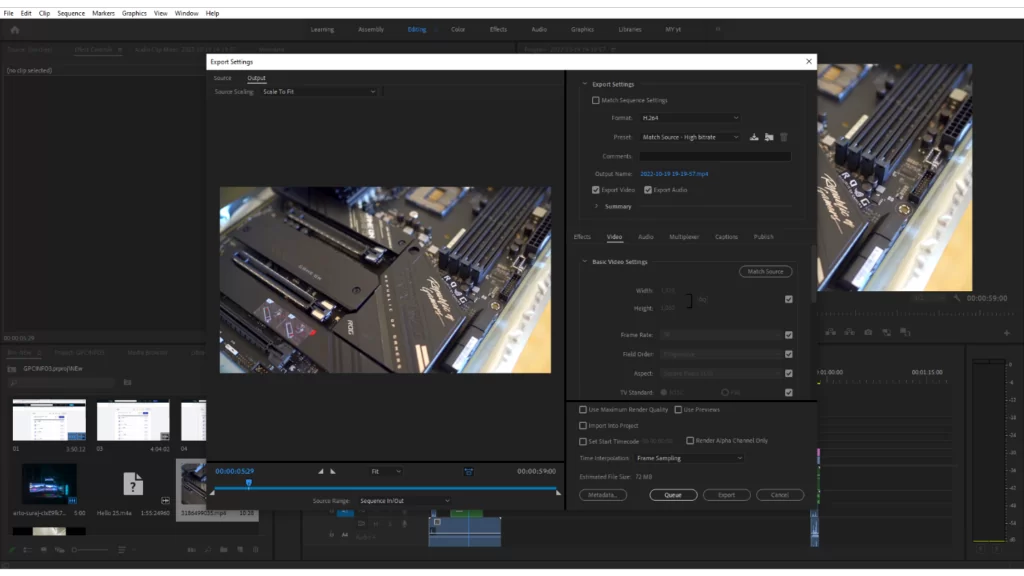
Task: Click the project panel trash Clear icon
Action: click(256, 550)
